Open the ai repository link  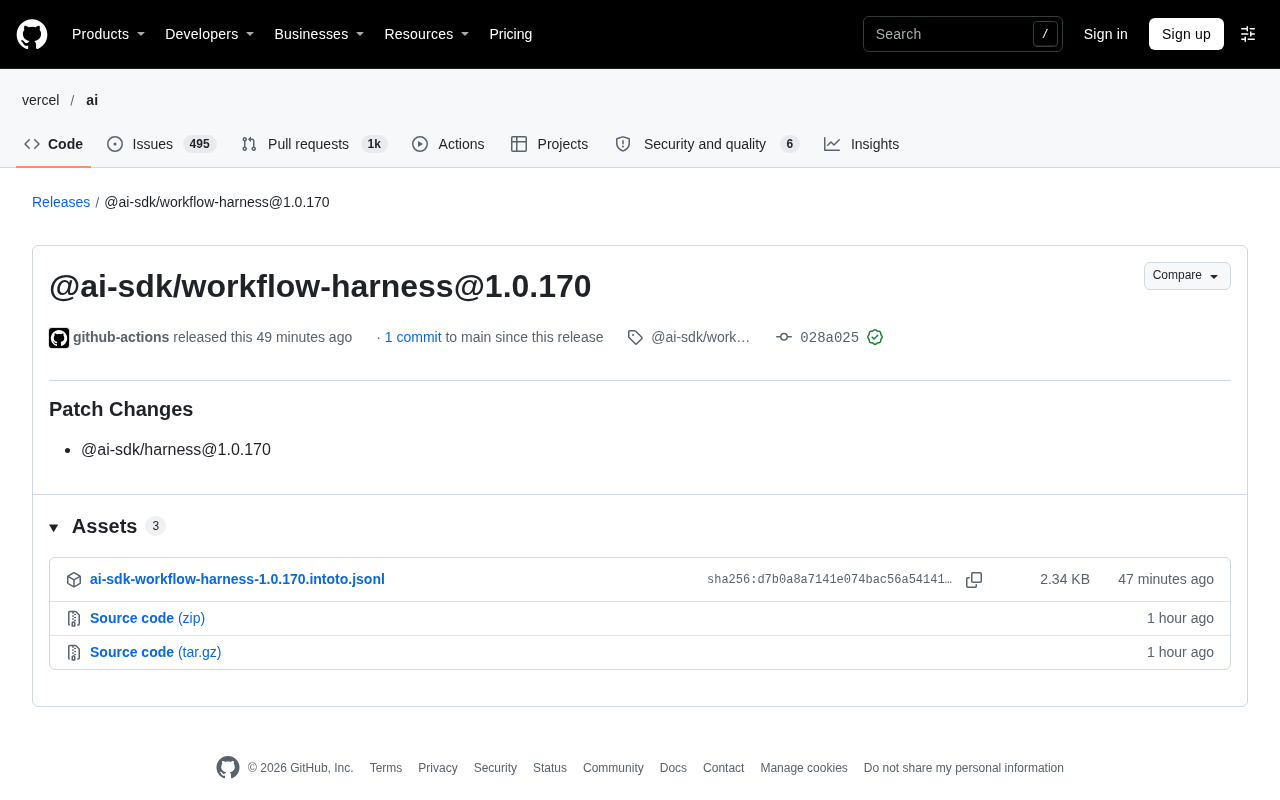(x=92, y=100)
